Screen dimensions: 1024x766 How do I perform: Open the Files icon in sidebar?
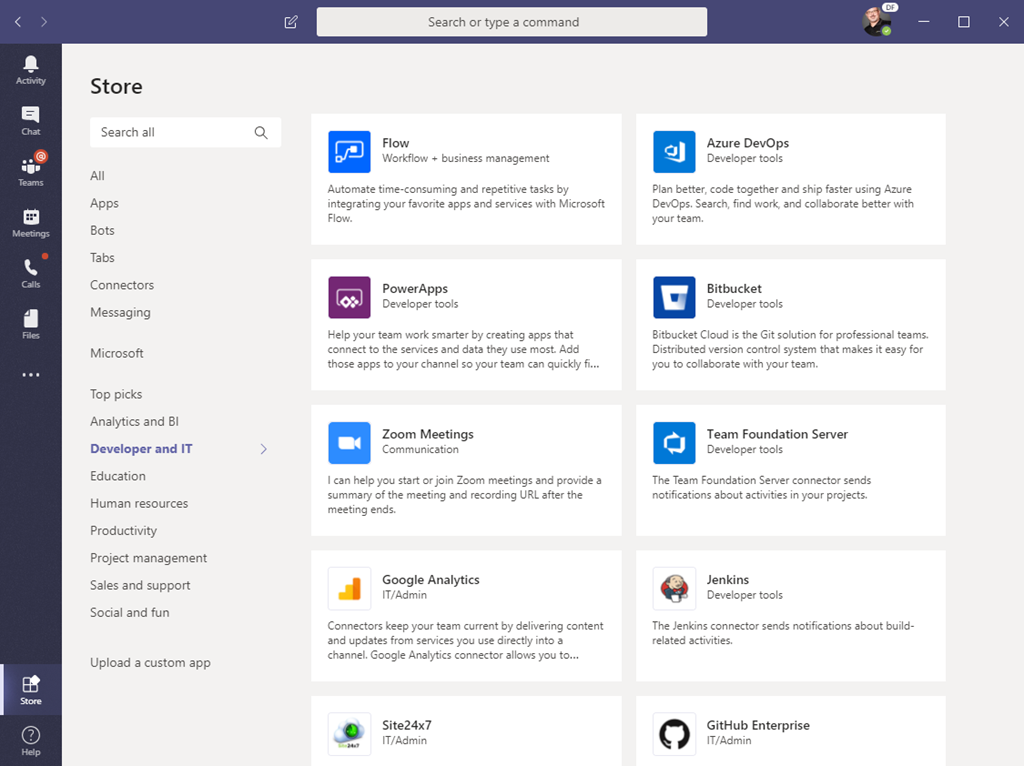[x=31, y=323]
